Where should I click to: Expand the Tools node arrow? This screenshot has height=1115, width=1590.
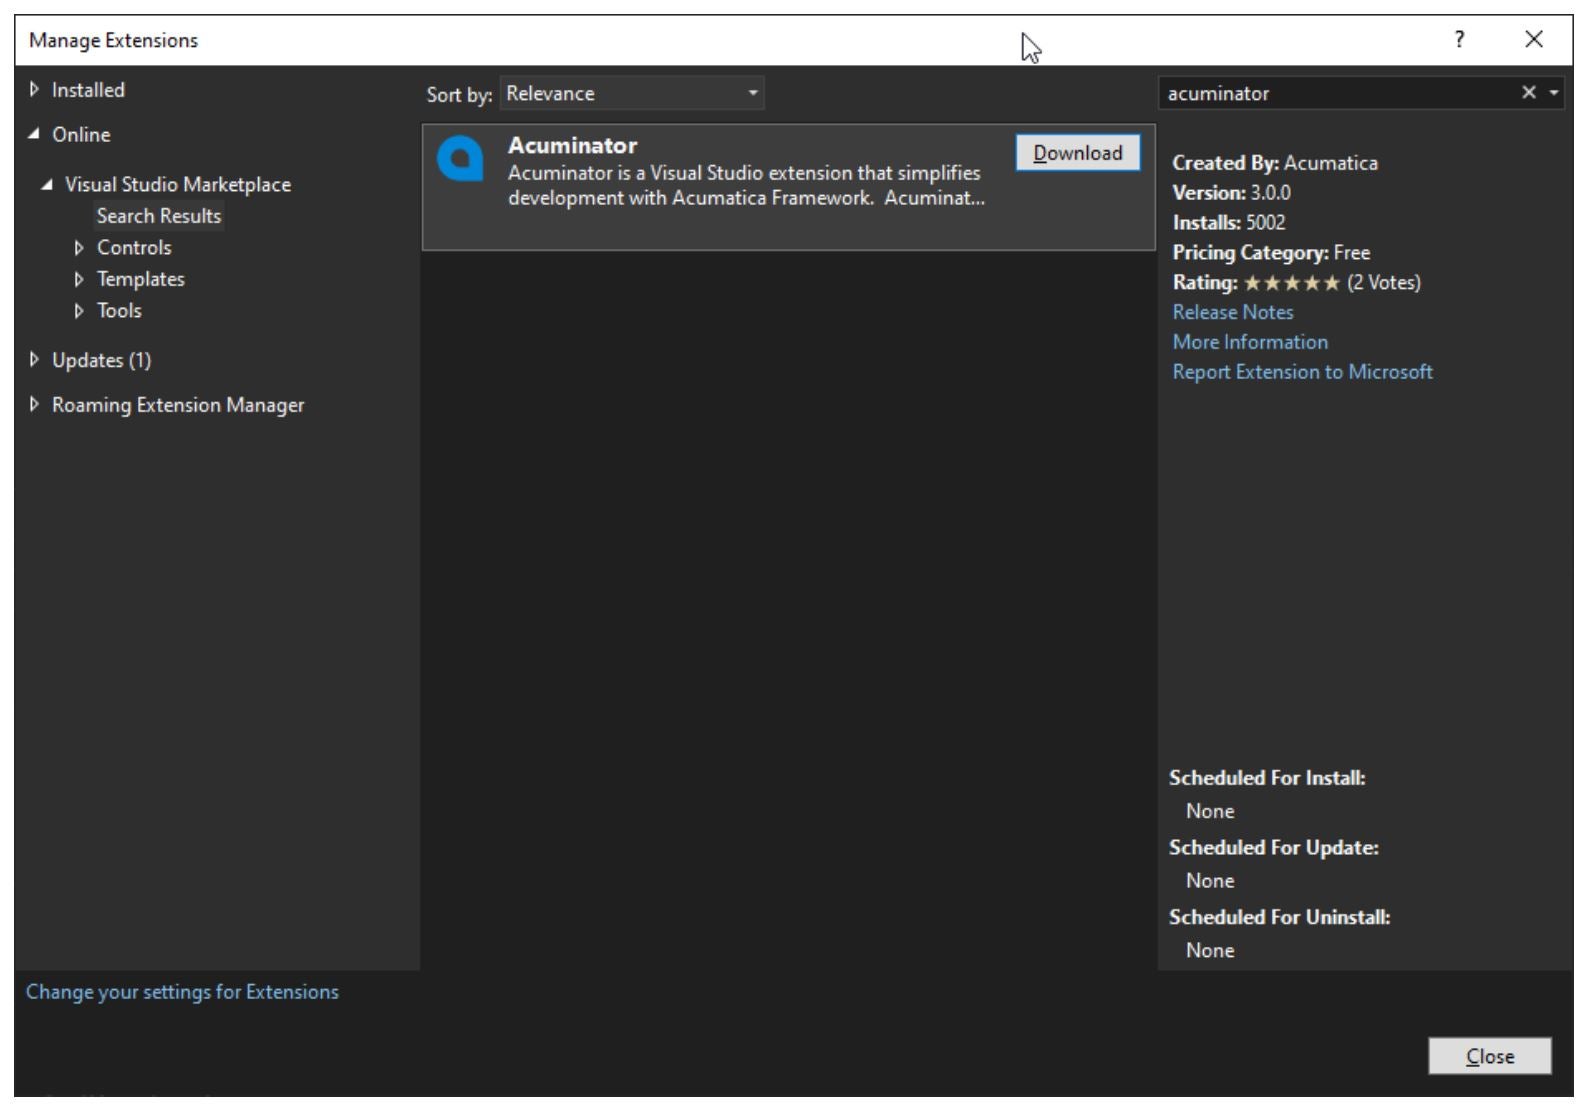(x=79, y=311)
